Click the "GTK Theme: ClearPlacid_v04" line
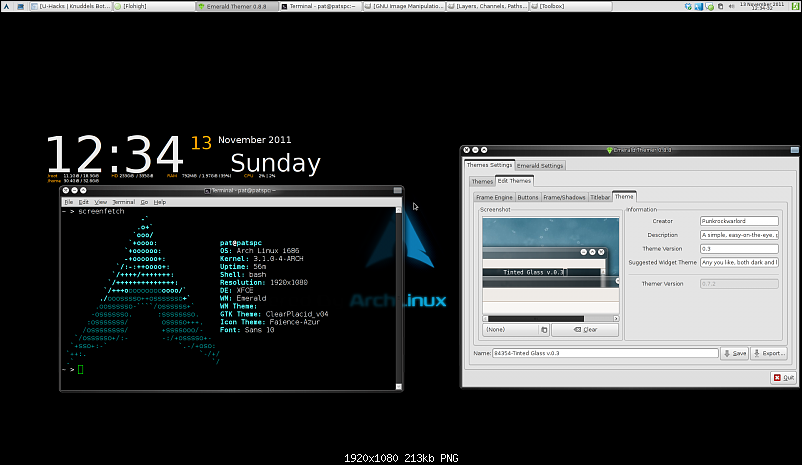802x465 pixels. click(274, 314)
